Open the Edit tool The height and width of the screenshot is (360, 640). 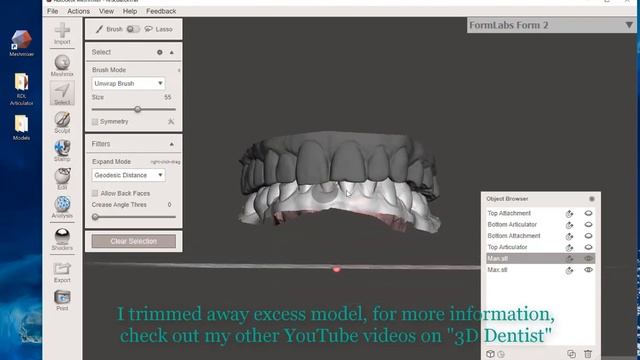coord(62,179)
